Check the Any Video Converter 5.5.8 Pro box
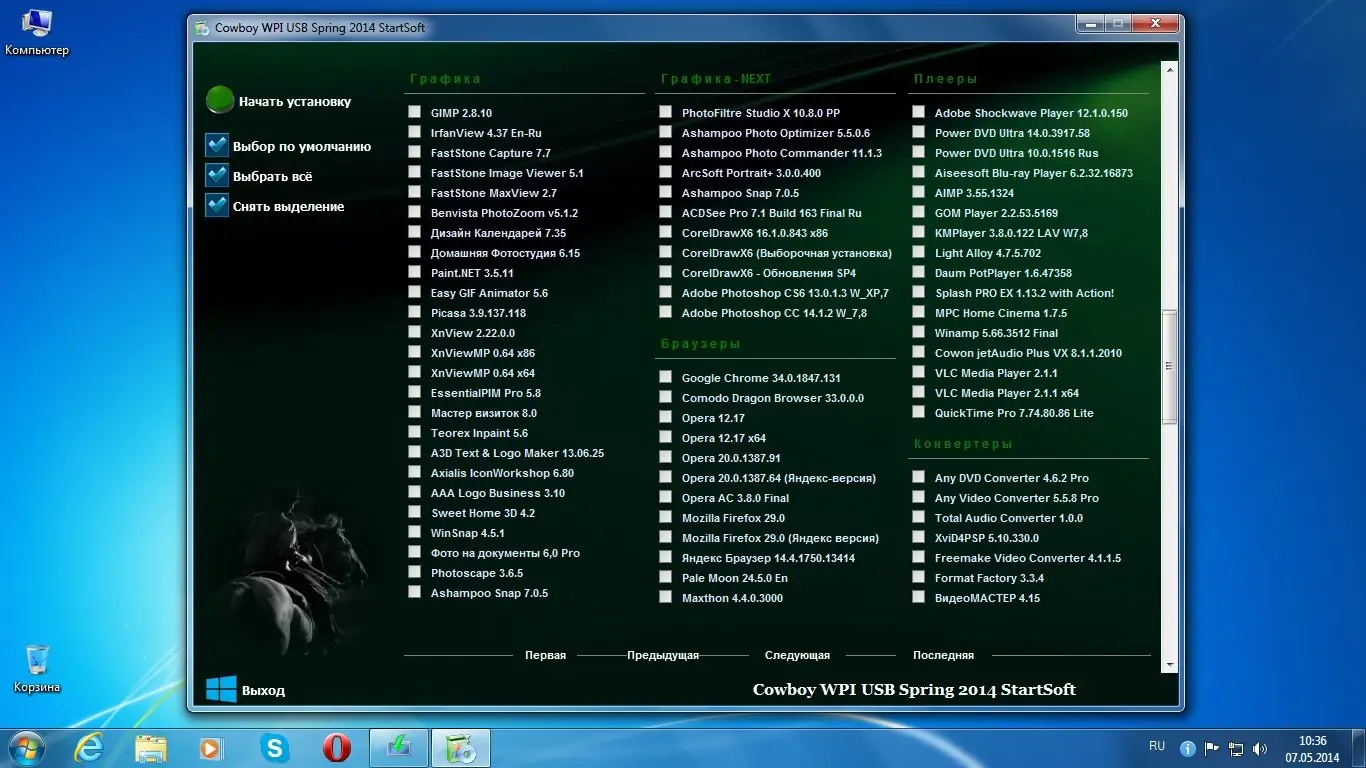The image size is (1366, 768). pyautogui.click(x=918, y=497)
